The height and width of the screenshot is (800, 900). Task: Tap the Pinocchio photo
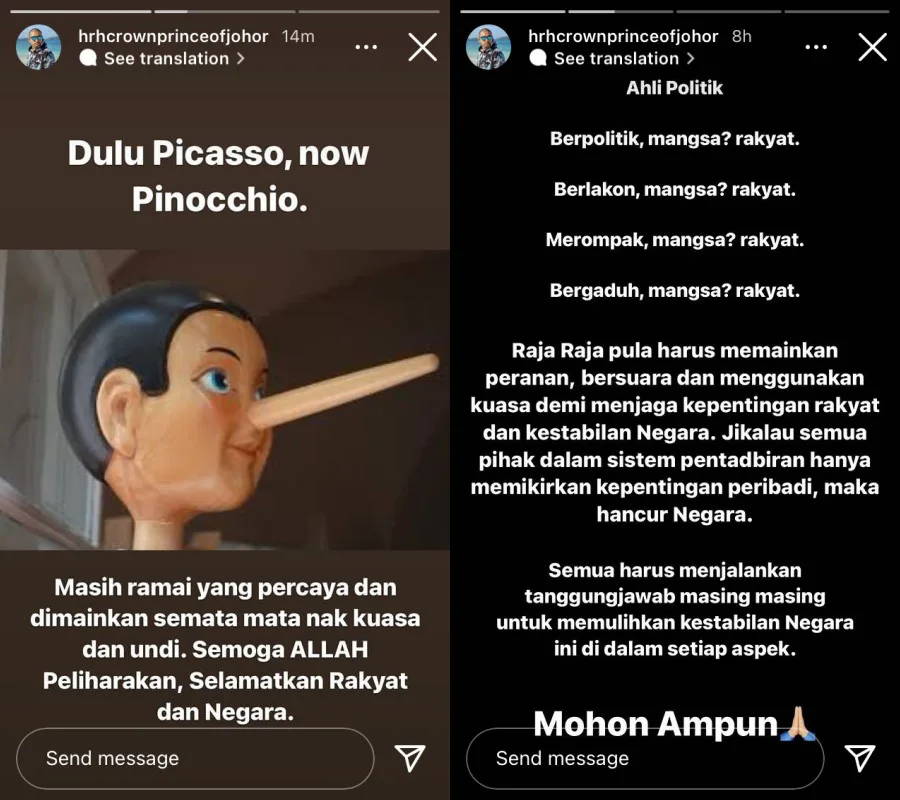click(x=225, y=400)
